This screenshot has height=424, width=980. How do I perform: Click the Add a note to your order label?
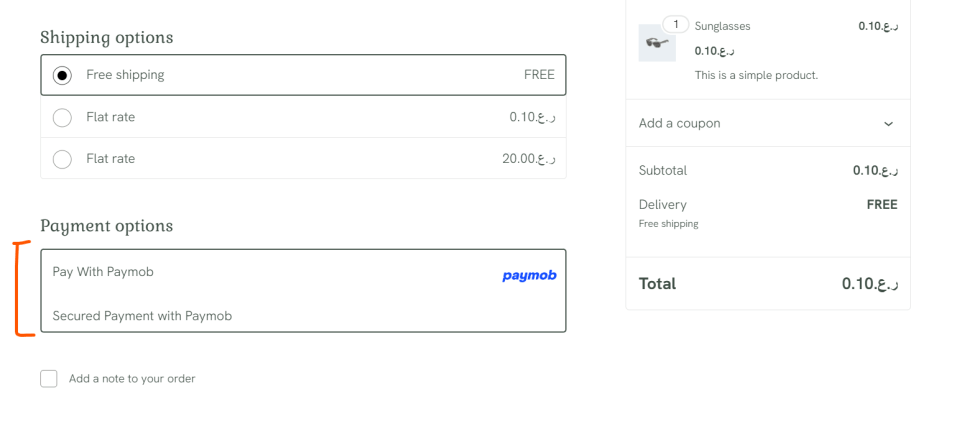pyautogui.click(x=132, y=379)
